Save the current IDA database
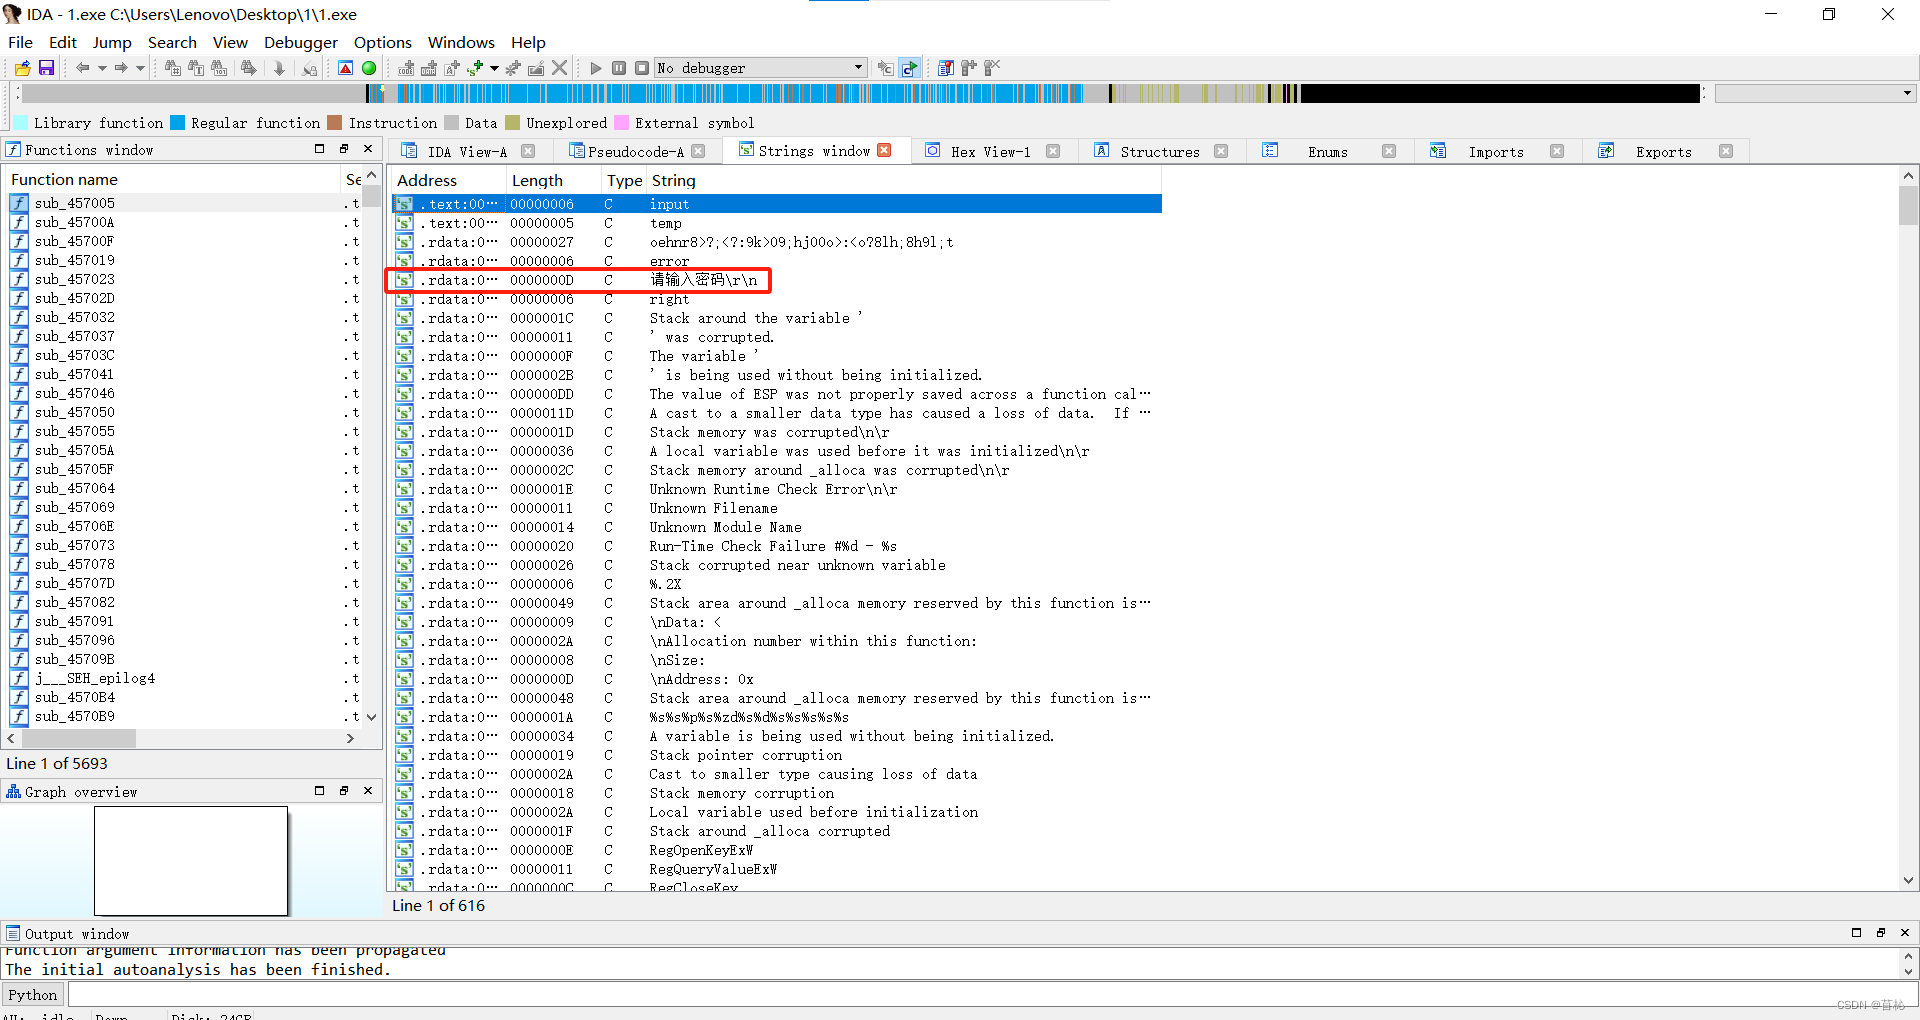1920x1020 pixels. click(x=46, y=67)
